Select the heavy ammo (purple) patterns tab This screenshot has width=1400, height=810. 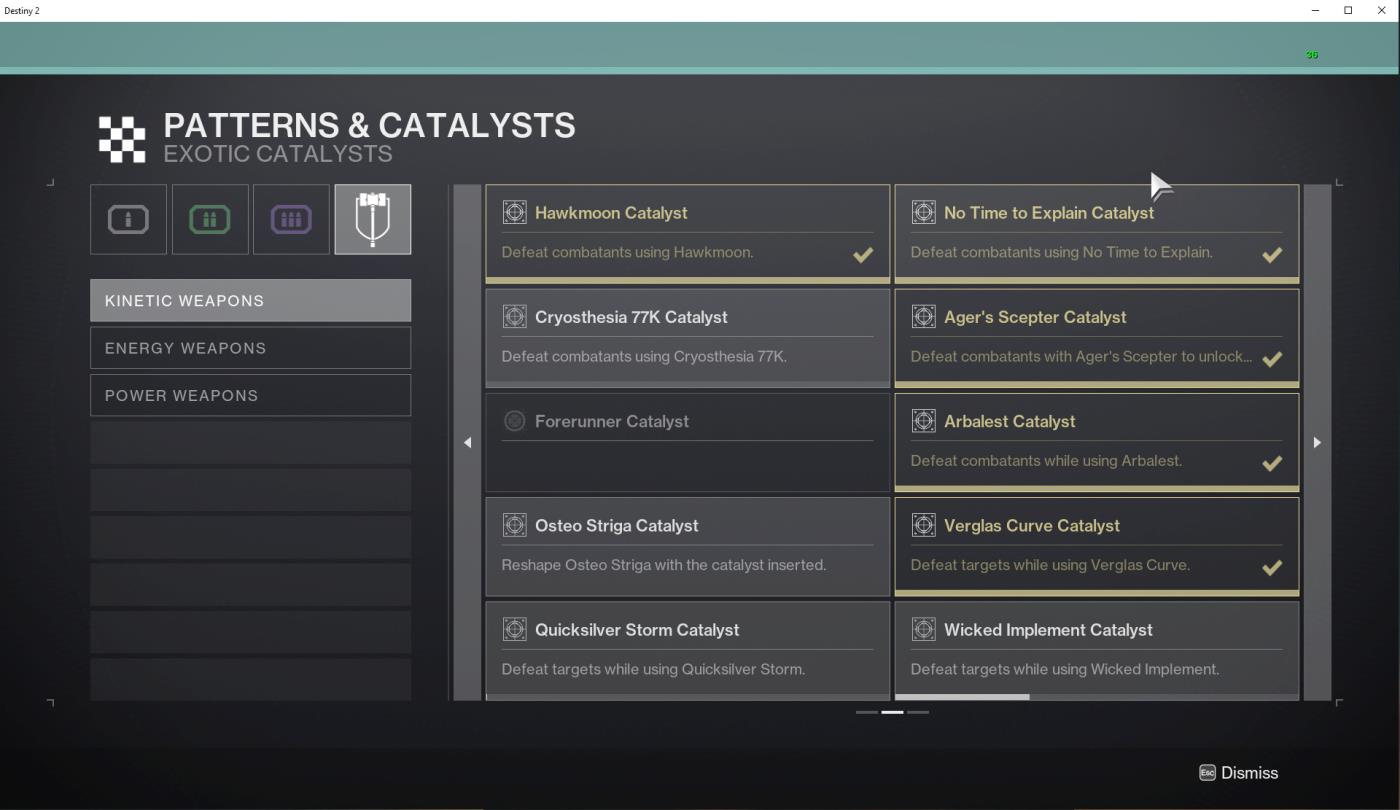pos(291,219)
